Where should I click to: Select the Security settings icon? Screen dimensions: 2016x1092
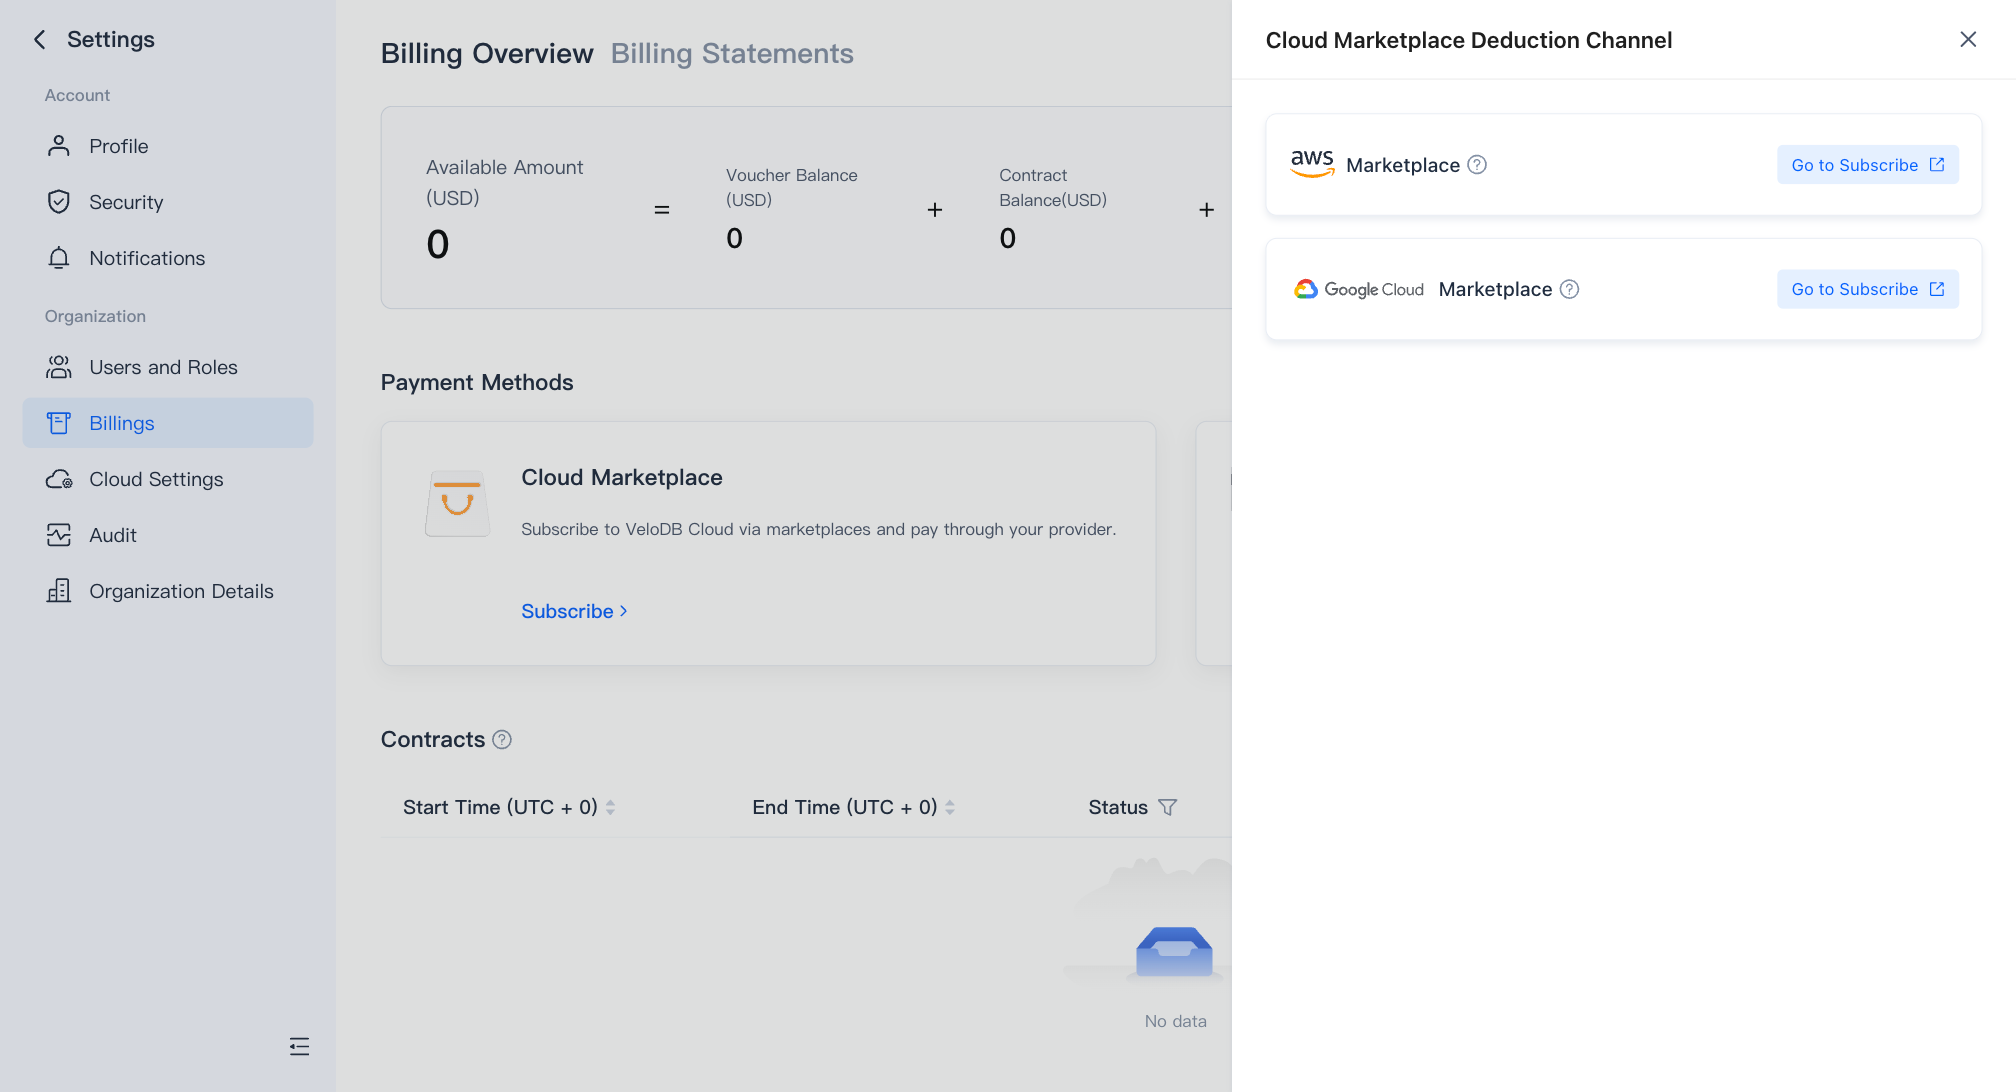59,202
